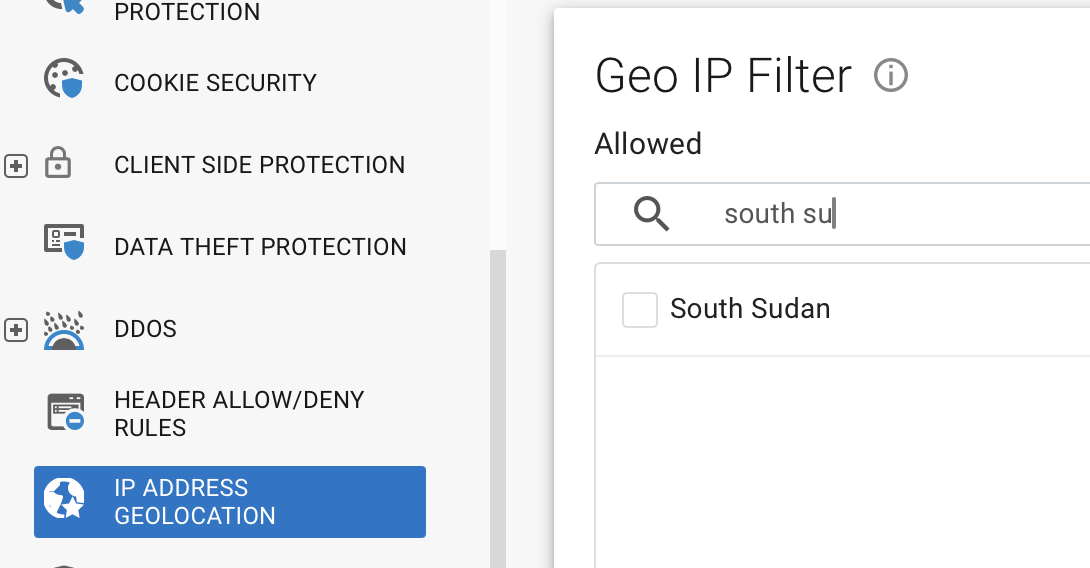The image size is (1090, 568).
Task: Select the IP Address Geolocation menu entry
Action: [229, 502]
